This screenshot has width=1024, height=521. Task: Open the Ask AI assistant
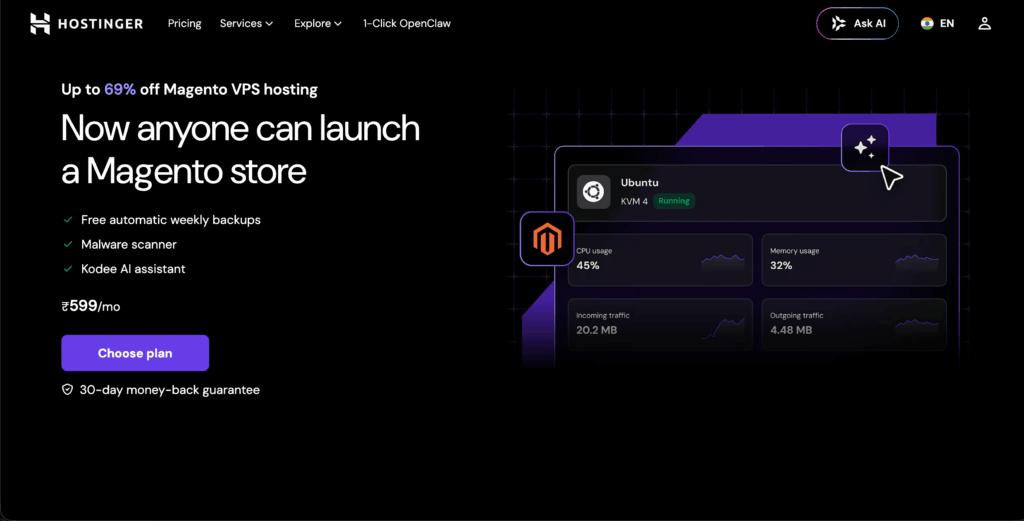(857, 24)
